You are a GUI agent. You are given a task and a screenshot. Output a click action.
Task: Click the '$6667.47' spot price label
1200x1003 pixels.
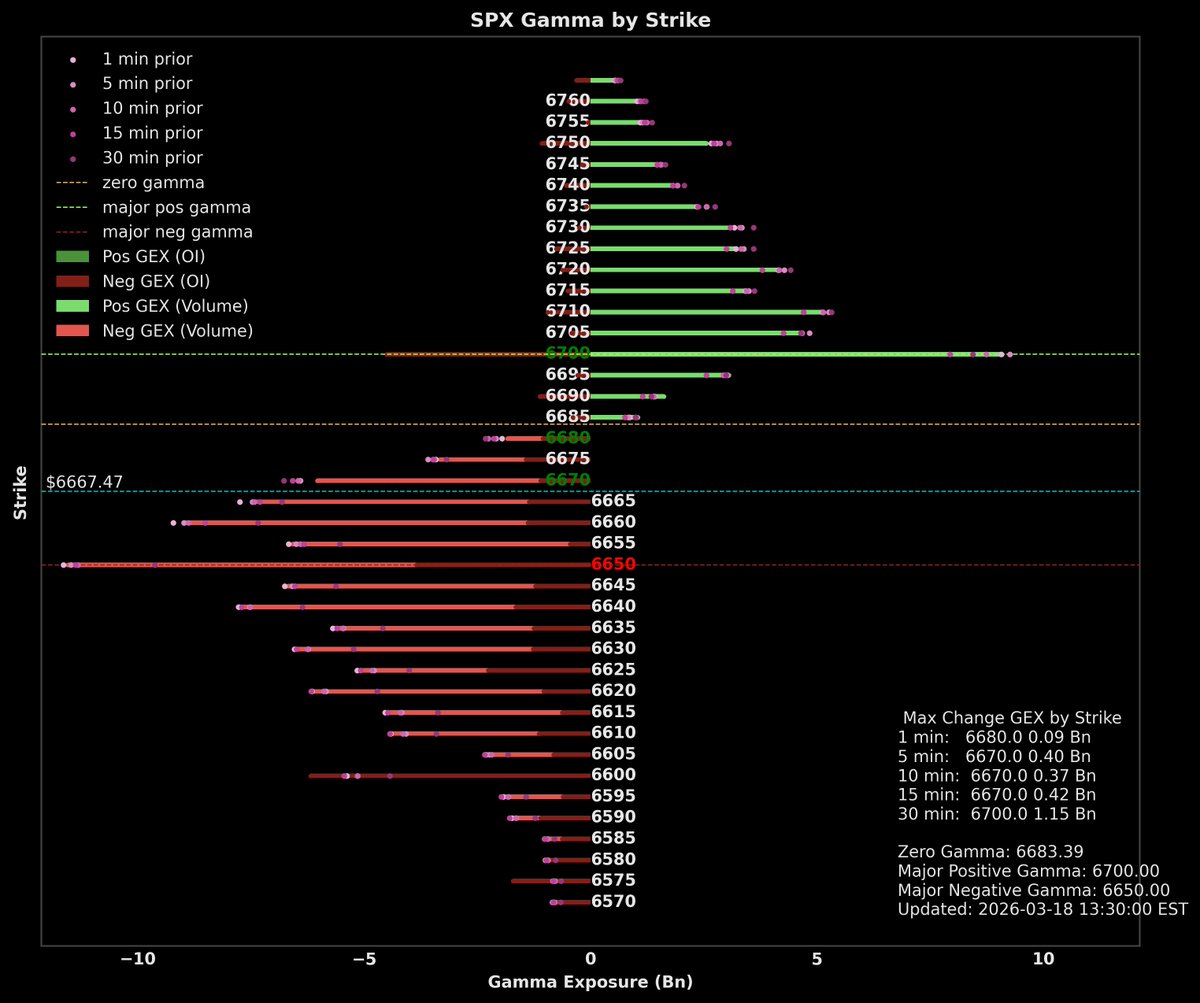[84, 482]
